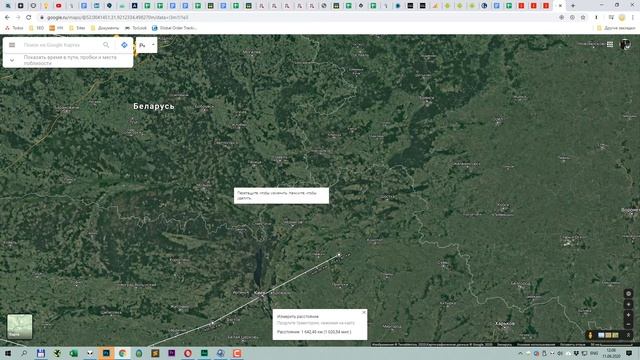This screenshot has height=360, width=640.
Task: Open the Windows notification center icon
Action: point(629,353)
